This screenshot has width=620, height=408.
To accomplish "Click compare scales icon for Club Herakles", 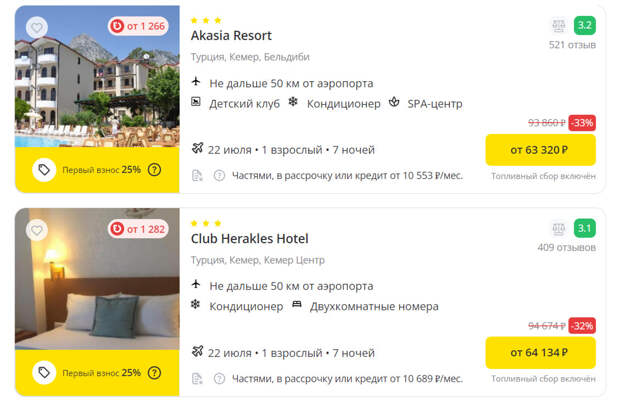I will pos(559,229).
